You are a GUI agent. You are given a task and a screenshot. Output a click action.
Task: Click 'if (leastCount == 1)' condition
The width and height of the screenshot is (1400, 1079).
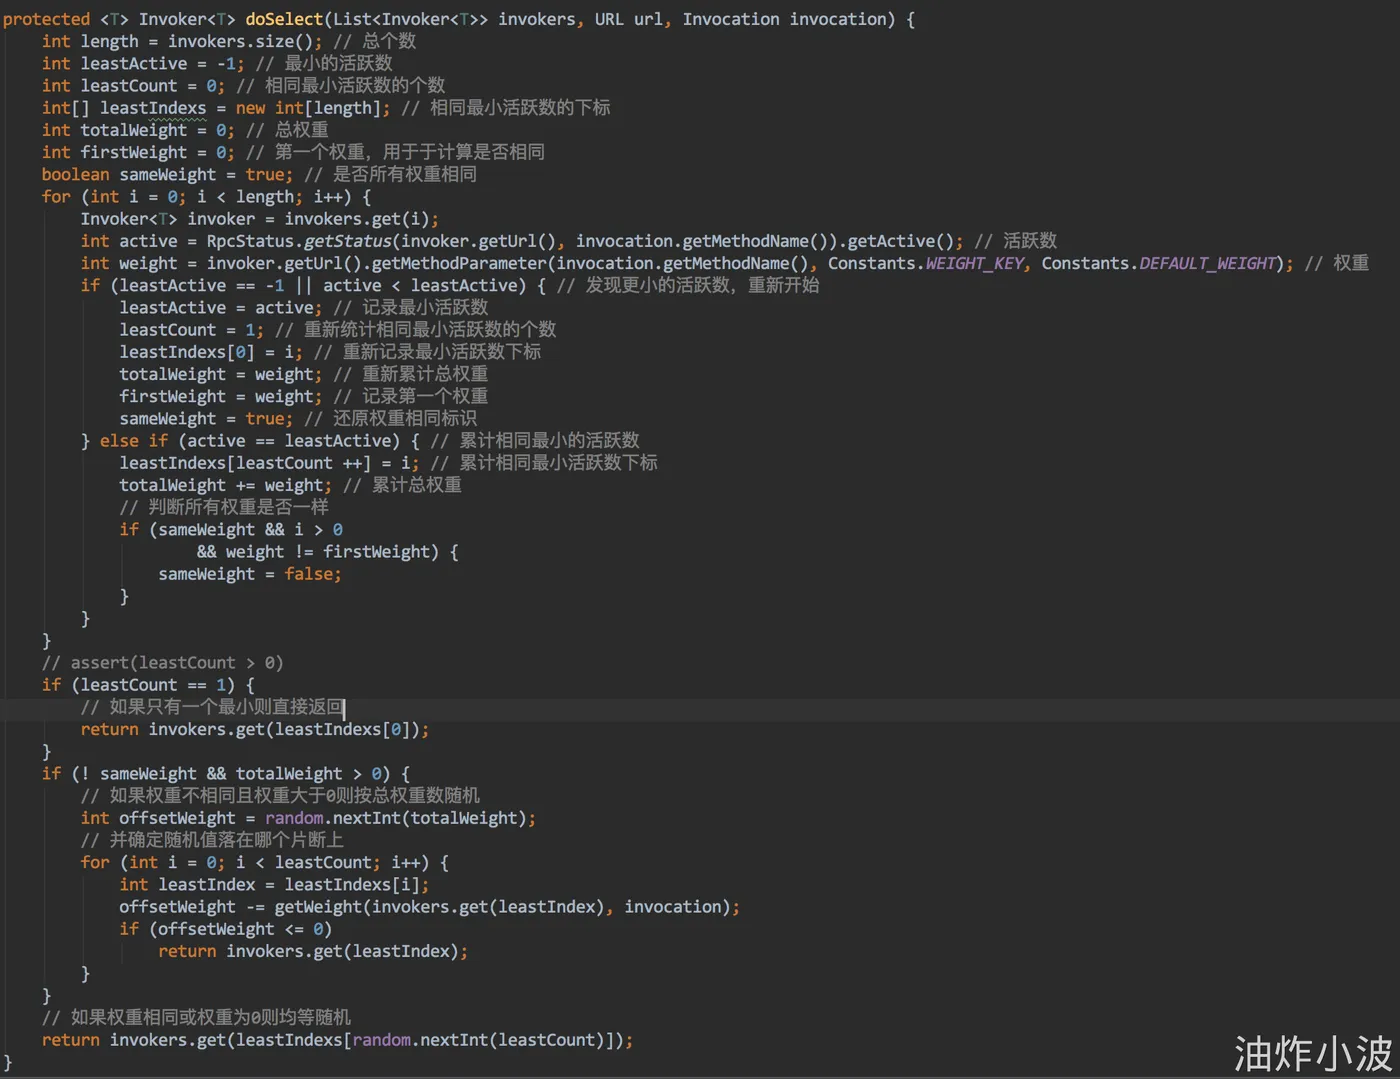pos(148,685)
